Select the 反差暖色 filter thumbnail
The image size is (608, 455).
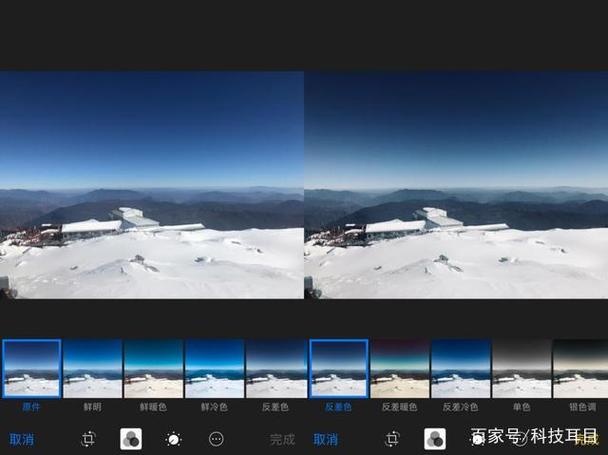pos(400,368)
